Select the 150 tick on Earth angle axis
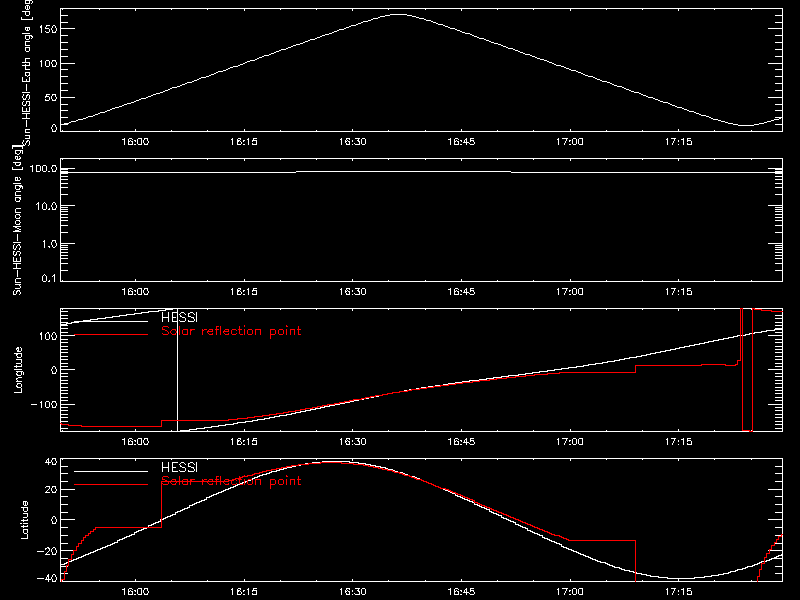The image size is (800, 600). (48, 29)
